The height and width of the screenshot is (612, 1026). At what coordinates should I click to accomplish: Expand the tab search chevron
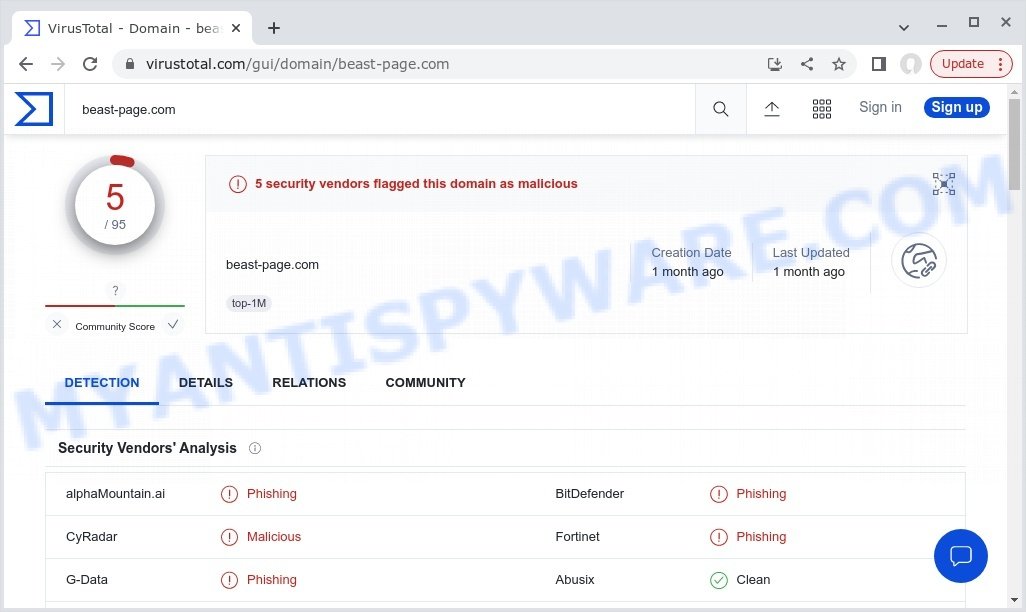point(904,27)
